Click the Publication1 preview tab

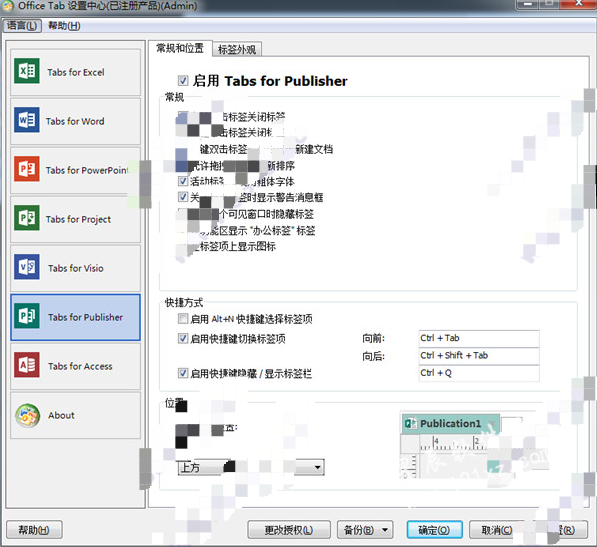(450, 424)
